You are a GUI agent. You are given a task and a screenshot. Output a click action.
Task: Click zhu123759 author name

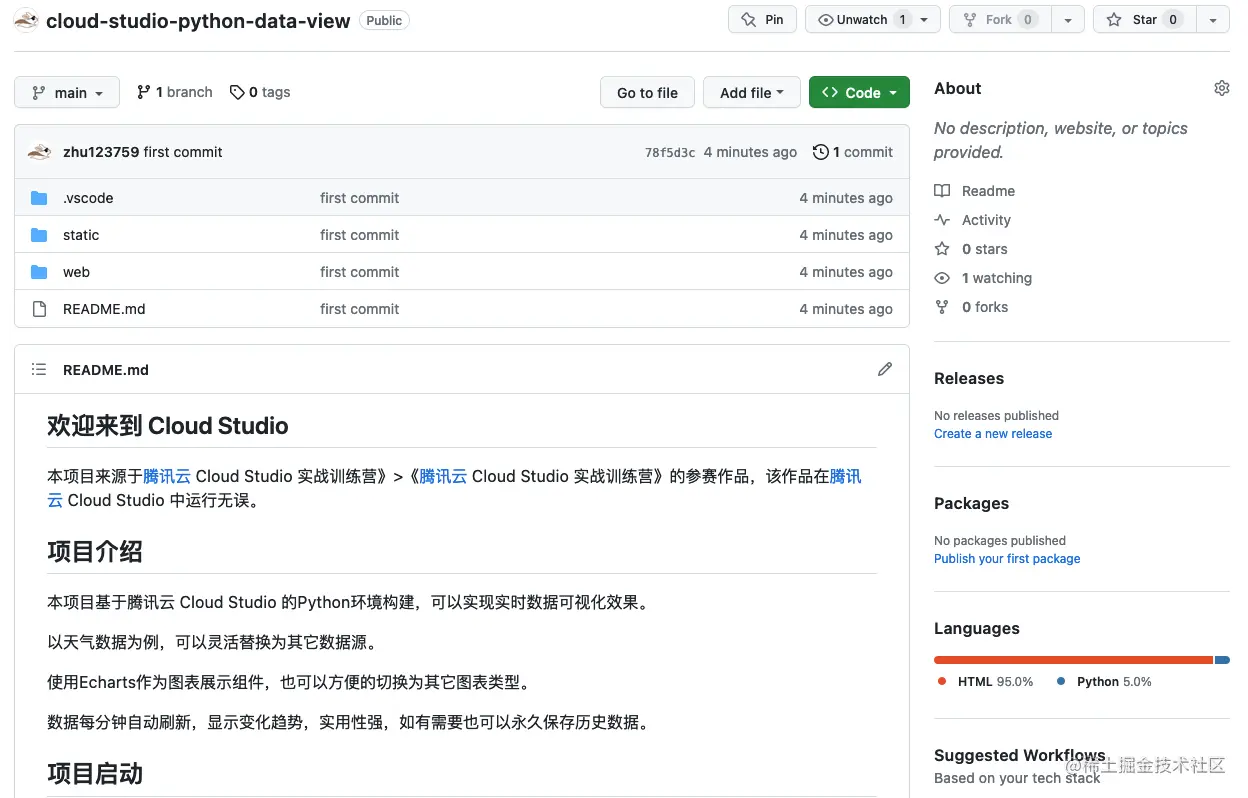point(101,152)
